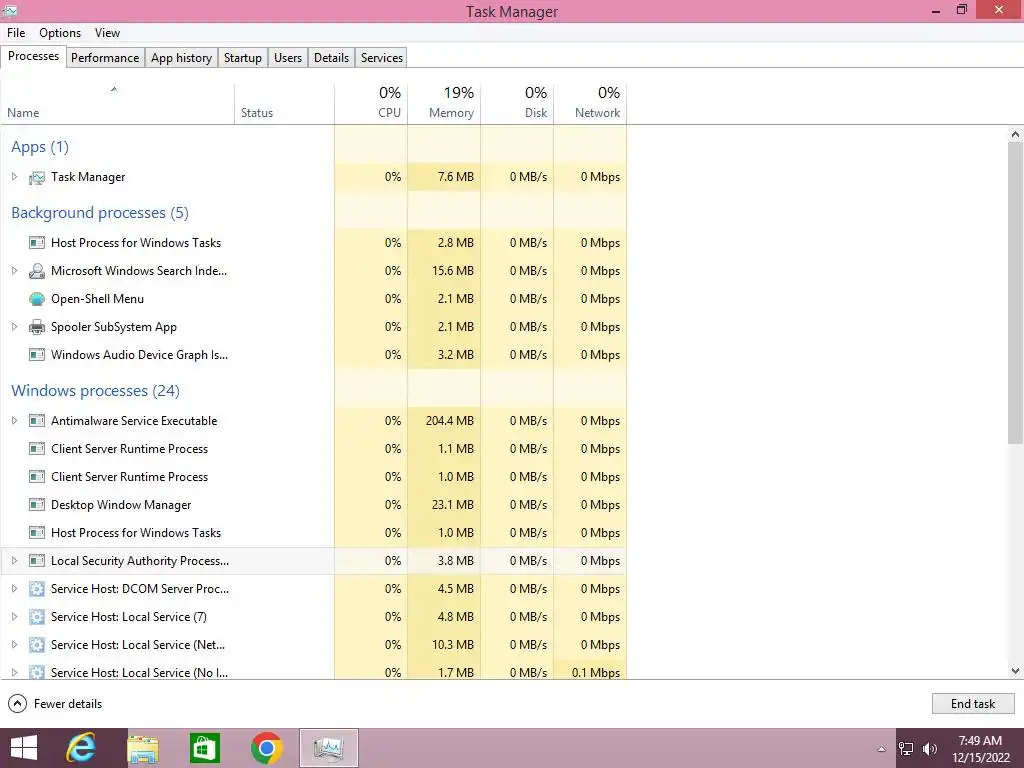Image resolution: width=1024 pixels, height=768 pixels.
Task: Click the End task button
Action: pos(973,703)
